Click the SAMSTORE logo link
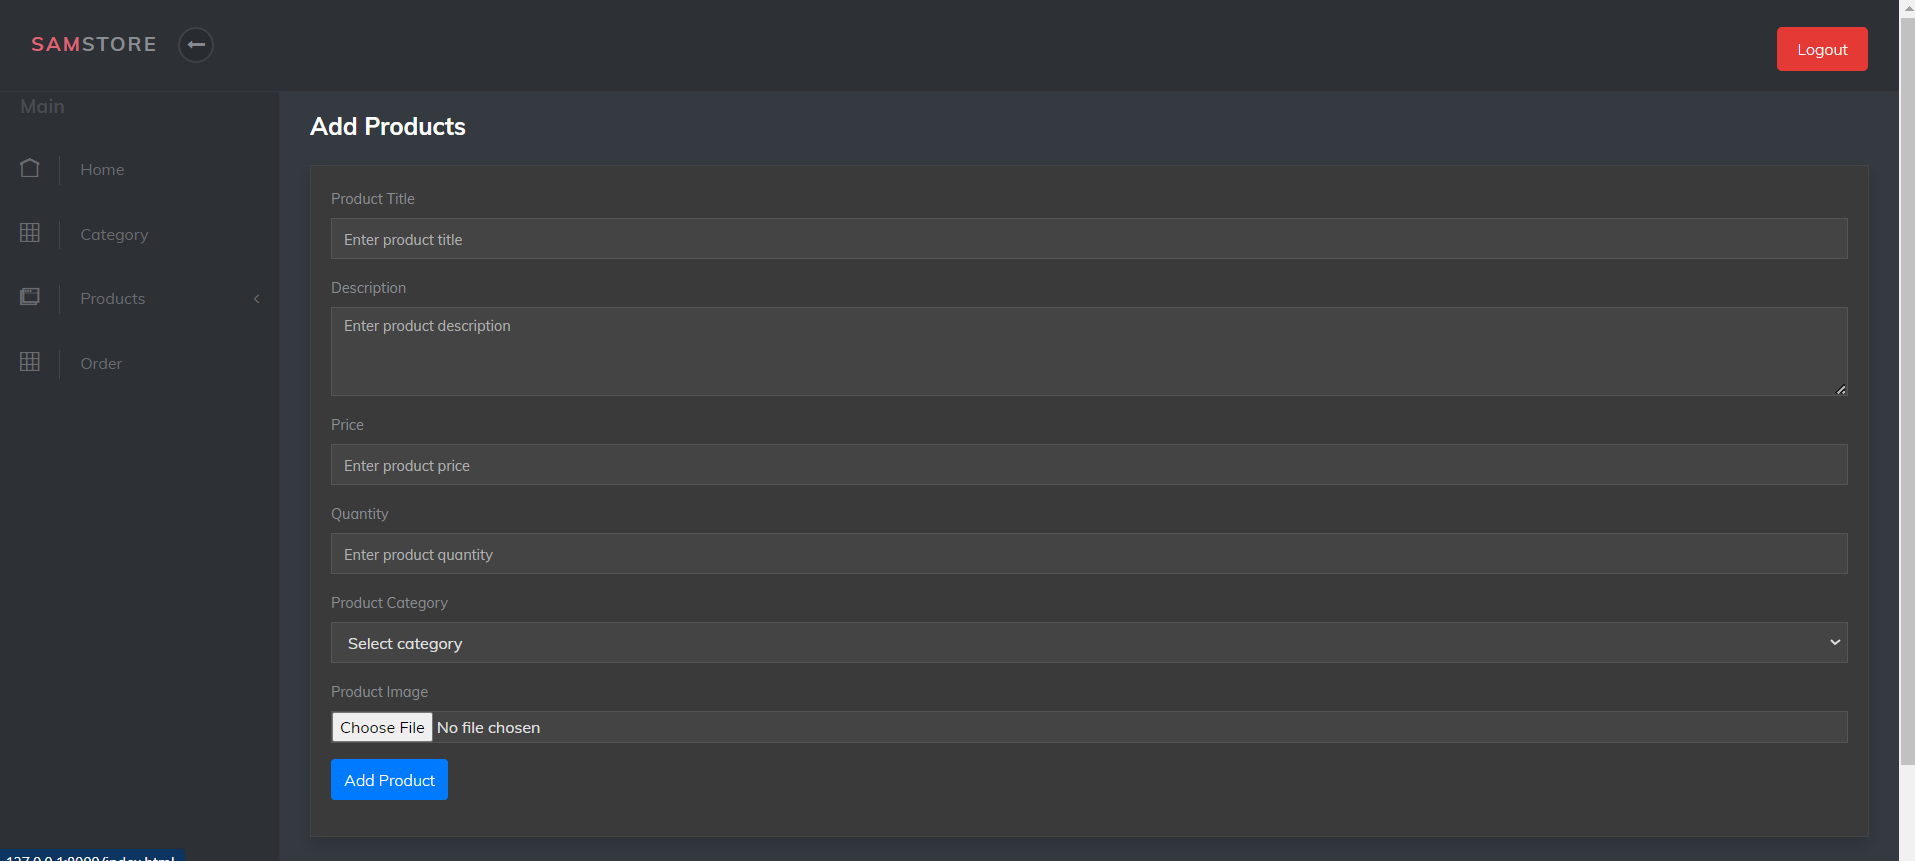The width and height of the screenshot is (1915, 861). (x=94, y=44)
